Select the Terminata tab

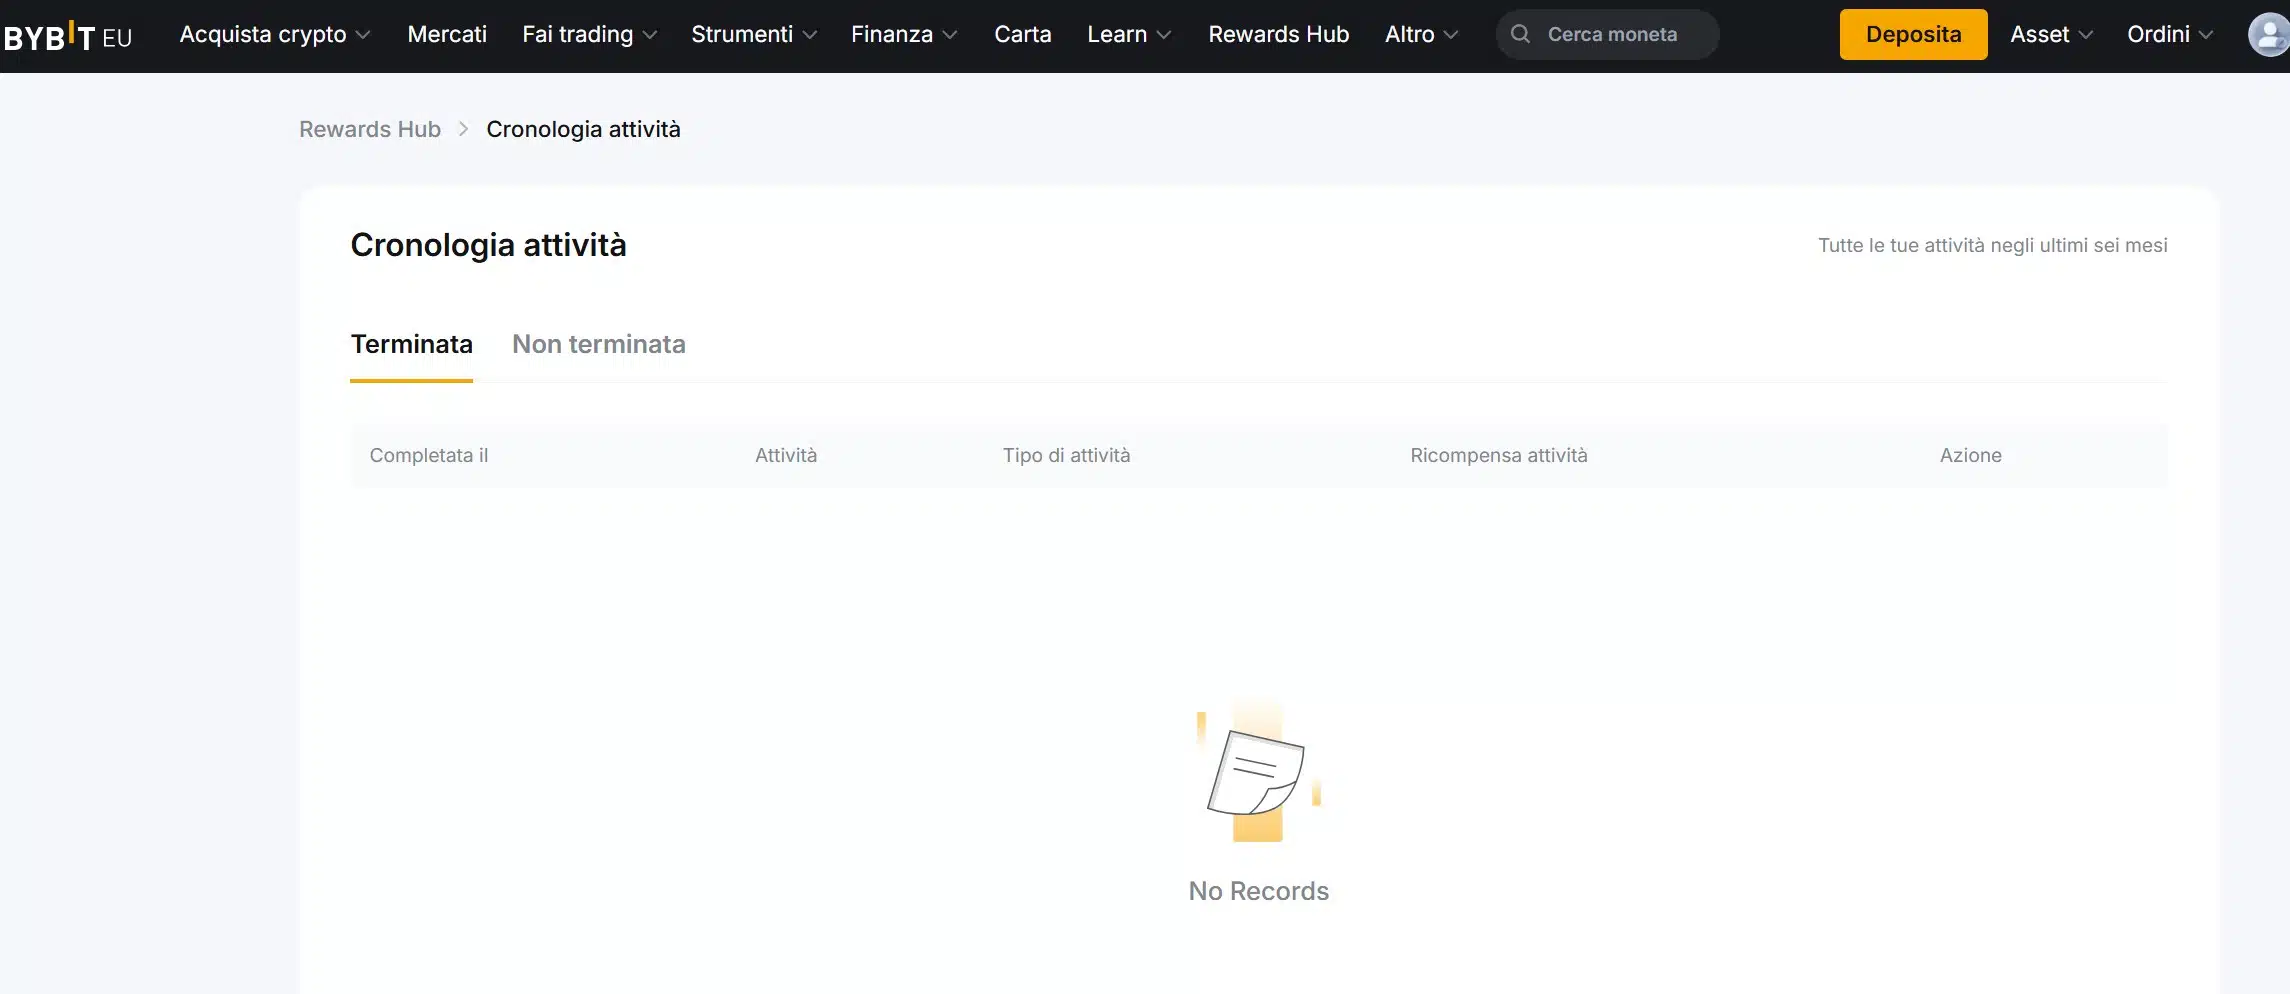coord(411,344)
